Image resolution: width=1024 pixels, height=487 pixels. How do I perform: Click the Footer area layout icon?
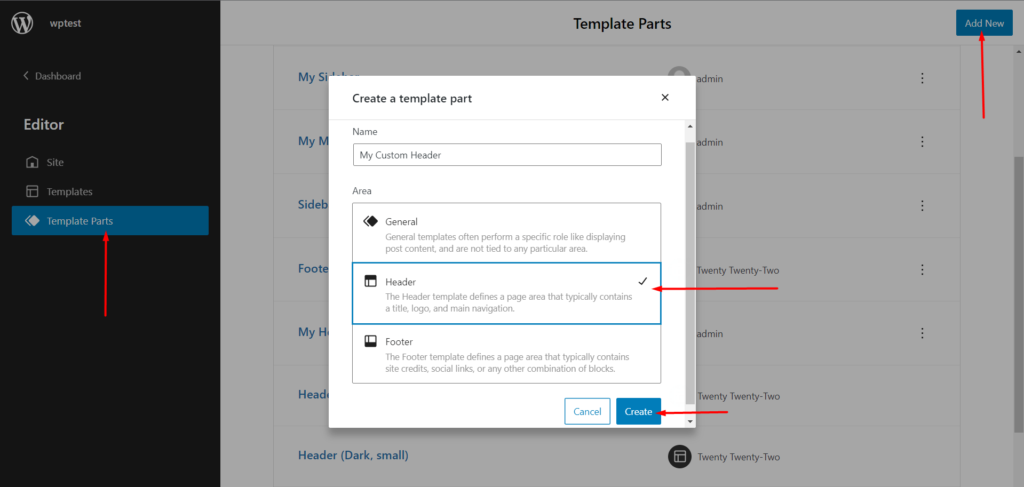tap(371, 342)
